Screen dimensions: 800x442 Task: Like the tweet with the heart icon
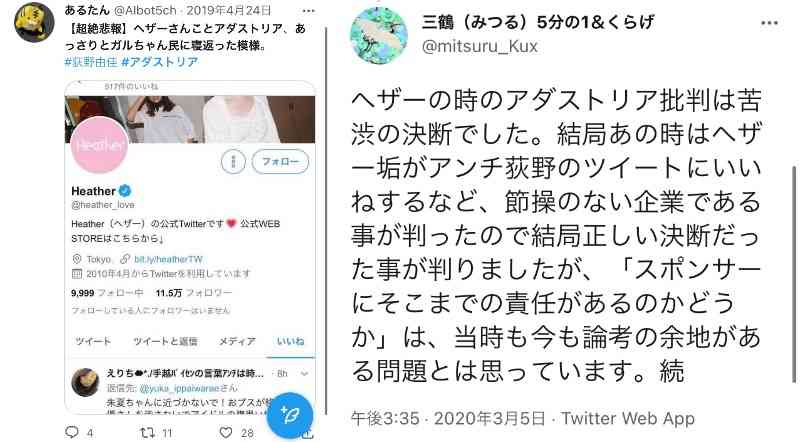coord(226,433)
